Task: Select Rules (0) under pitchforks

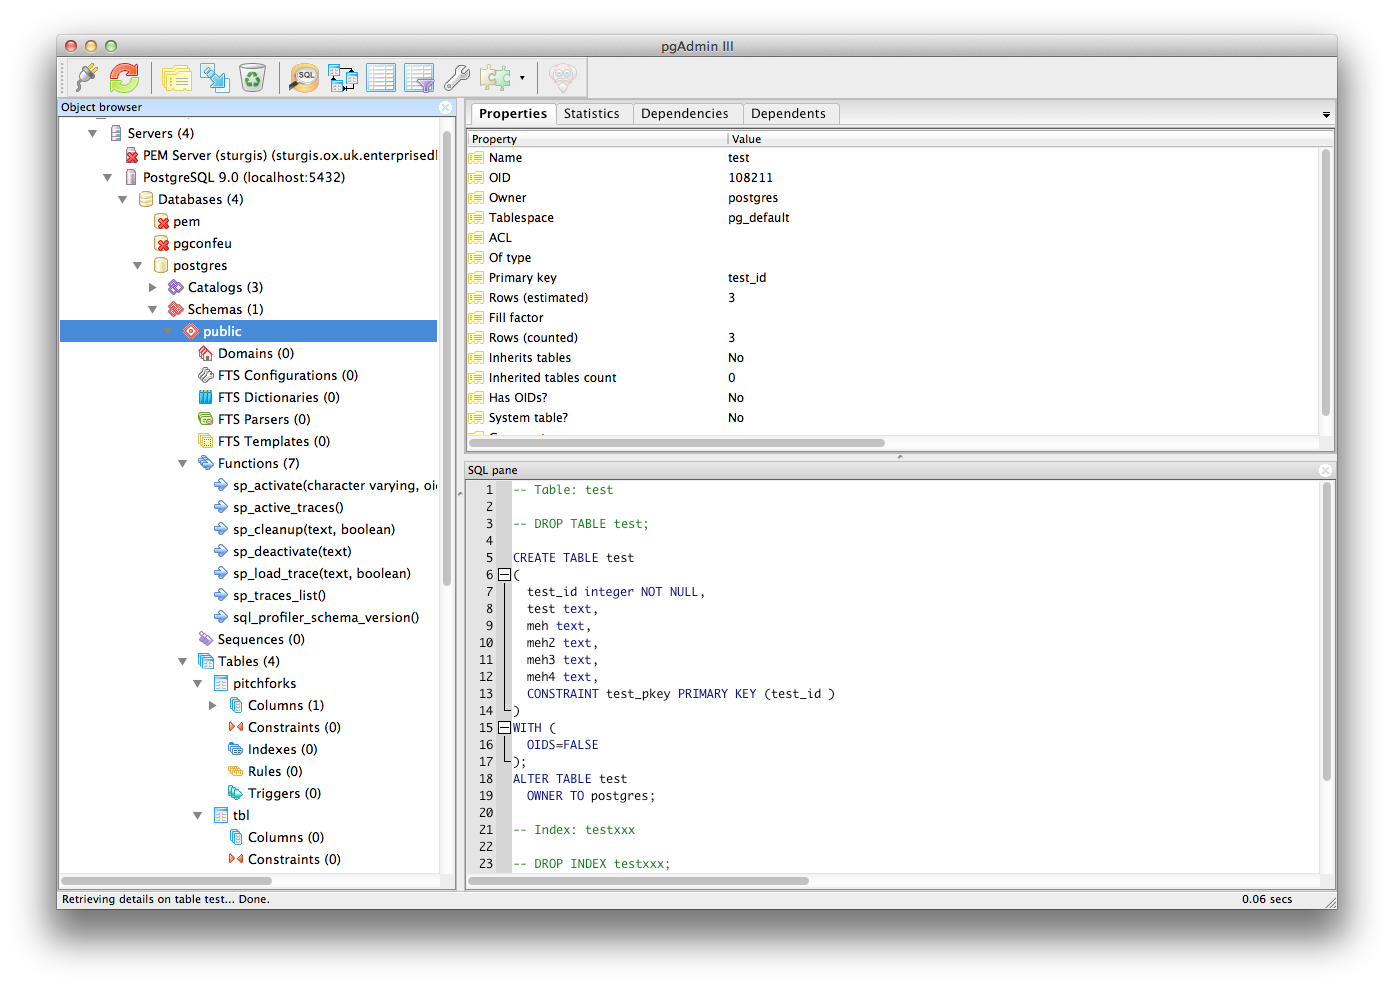Action: (275, 771)
